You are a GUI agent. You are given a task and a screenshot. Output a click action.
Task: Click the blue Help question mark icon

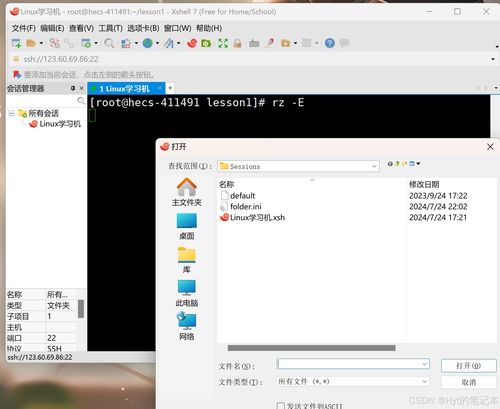coord(330,43)
